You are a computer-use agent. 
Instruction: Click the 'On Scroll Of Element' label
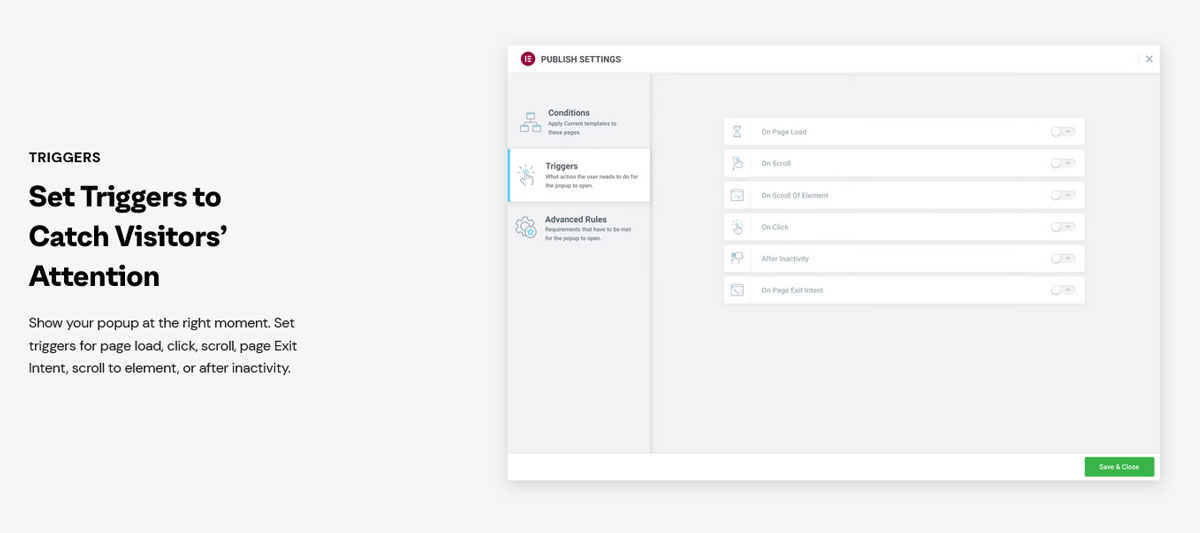(795, 195)
